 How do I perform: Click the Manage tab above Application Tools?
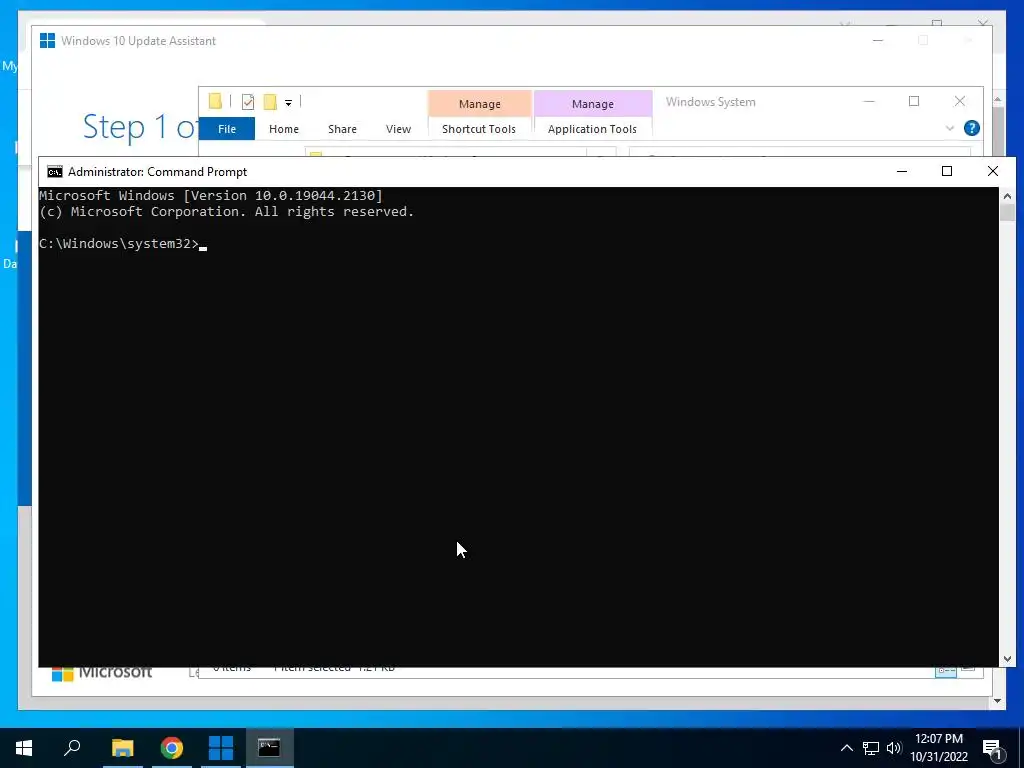[x=593, y=104]
